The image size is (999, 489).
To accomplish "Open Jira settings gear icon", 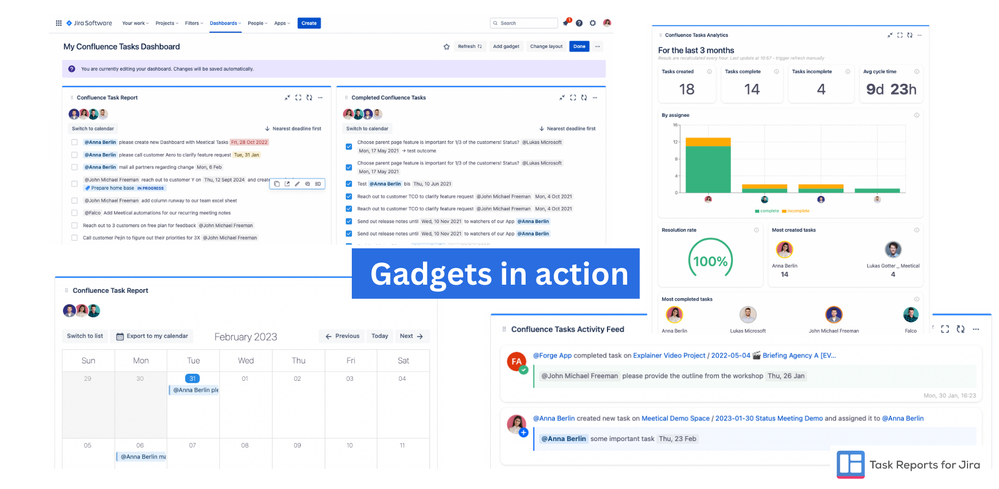I will pos(593,23).
